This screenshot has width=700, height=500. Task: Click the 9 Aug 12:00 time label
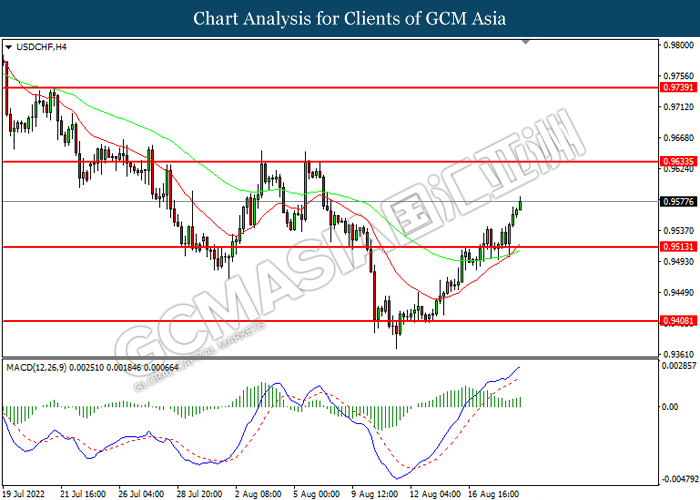coord(376,494)
